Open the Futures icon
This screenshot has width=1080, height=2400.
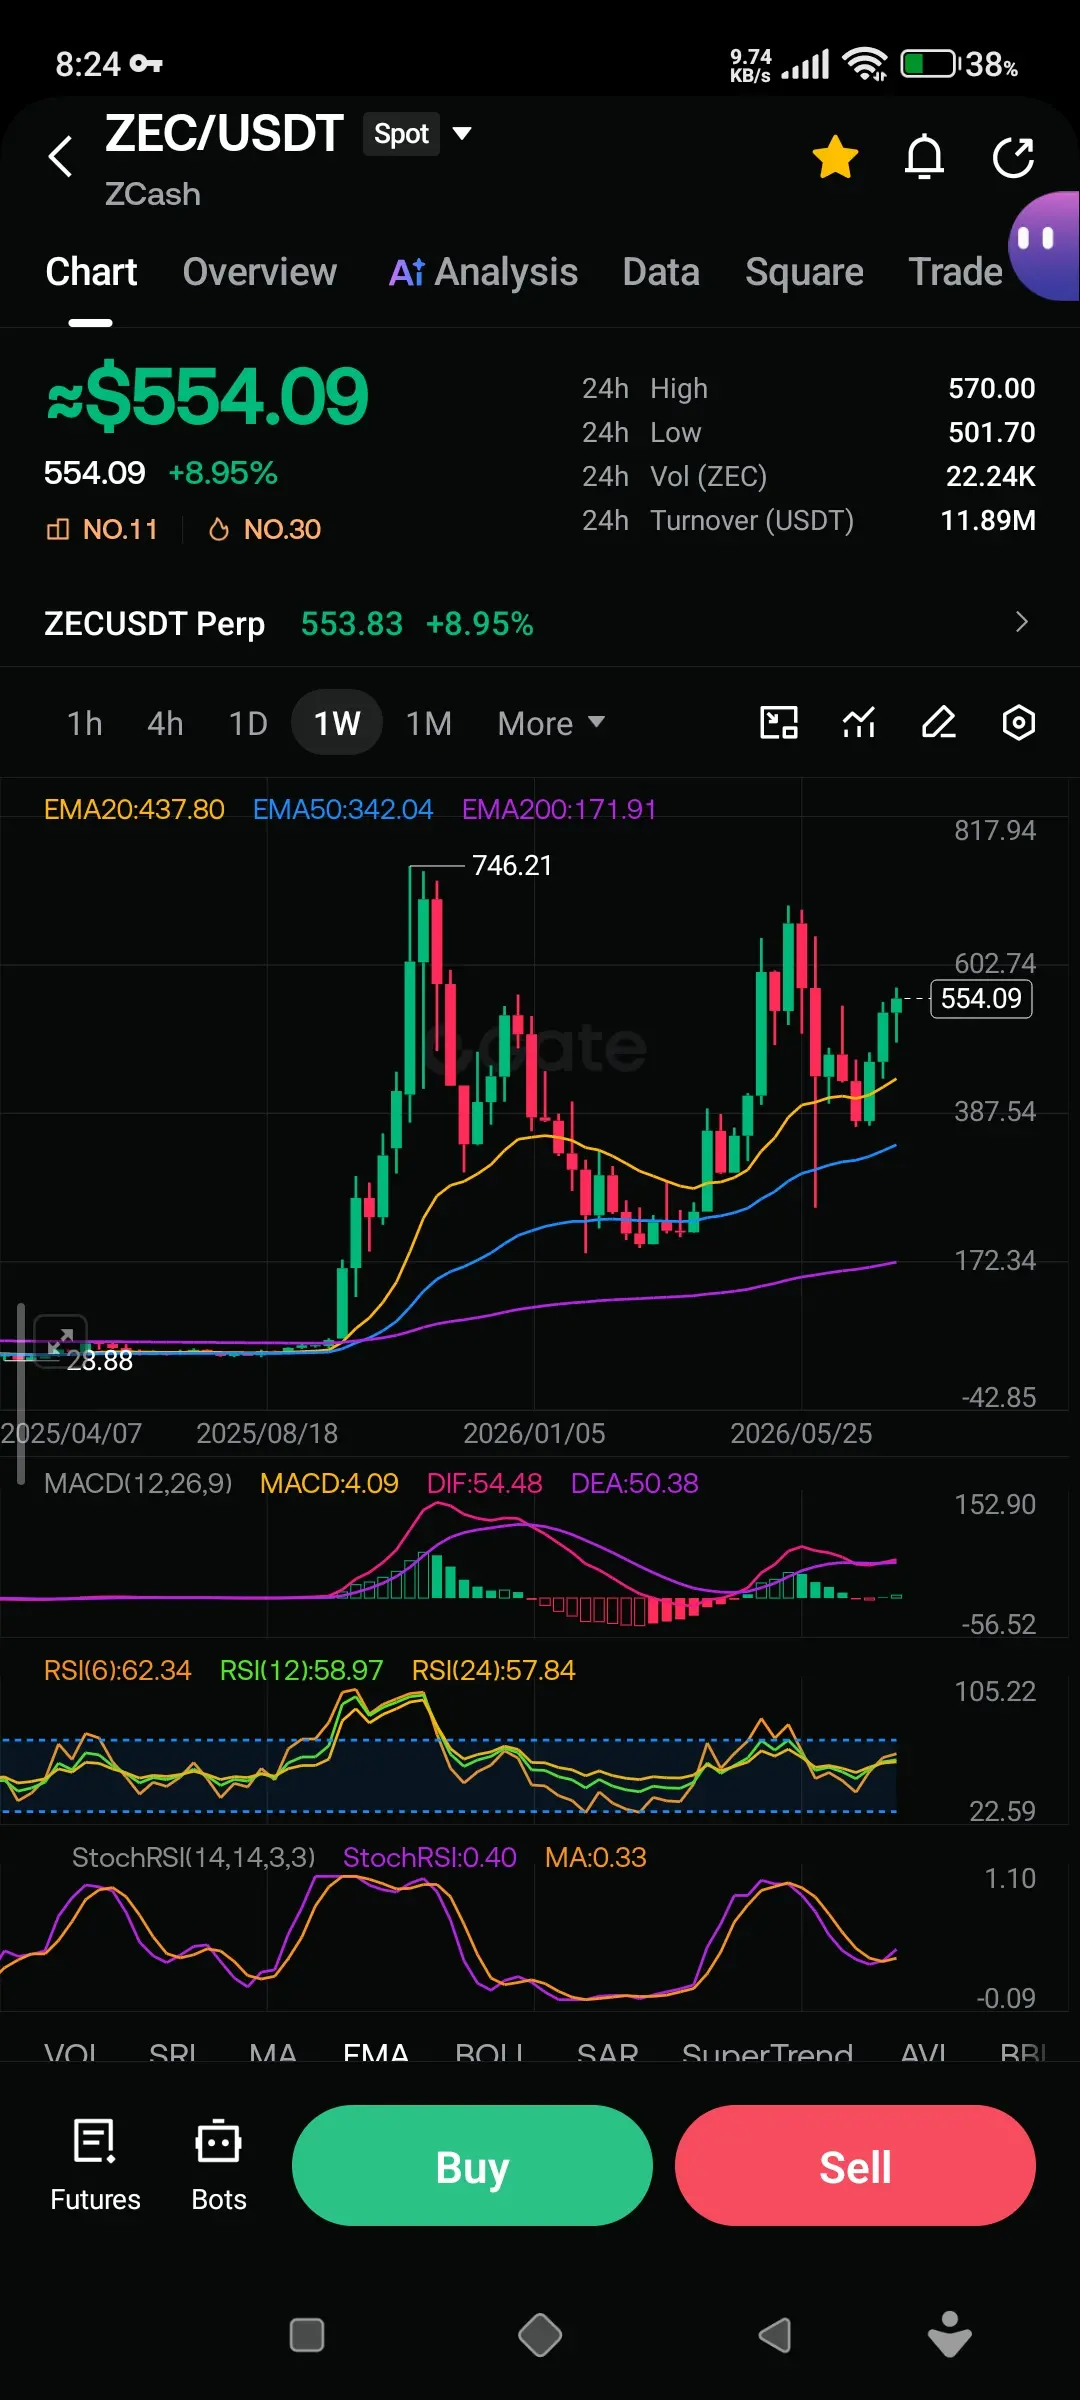pyautogui.click(x=95, y=2165)
